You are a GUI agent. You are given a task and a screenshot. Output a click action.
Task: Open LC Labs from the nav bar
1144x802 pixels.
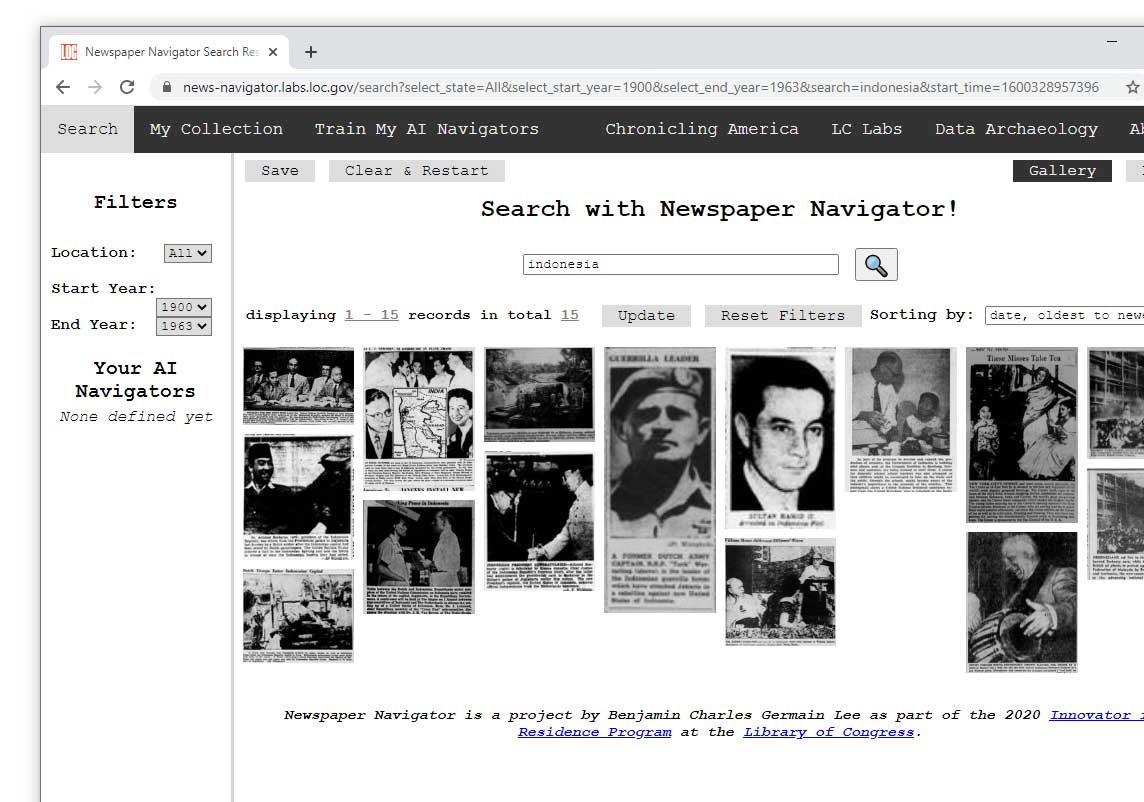[867, 129]
